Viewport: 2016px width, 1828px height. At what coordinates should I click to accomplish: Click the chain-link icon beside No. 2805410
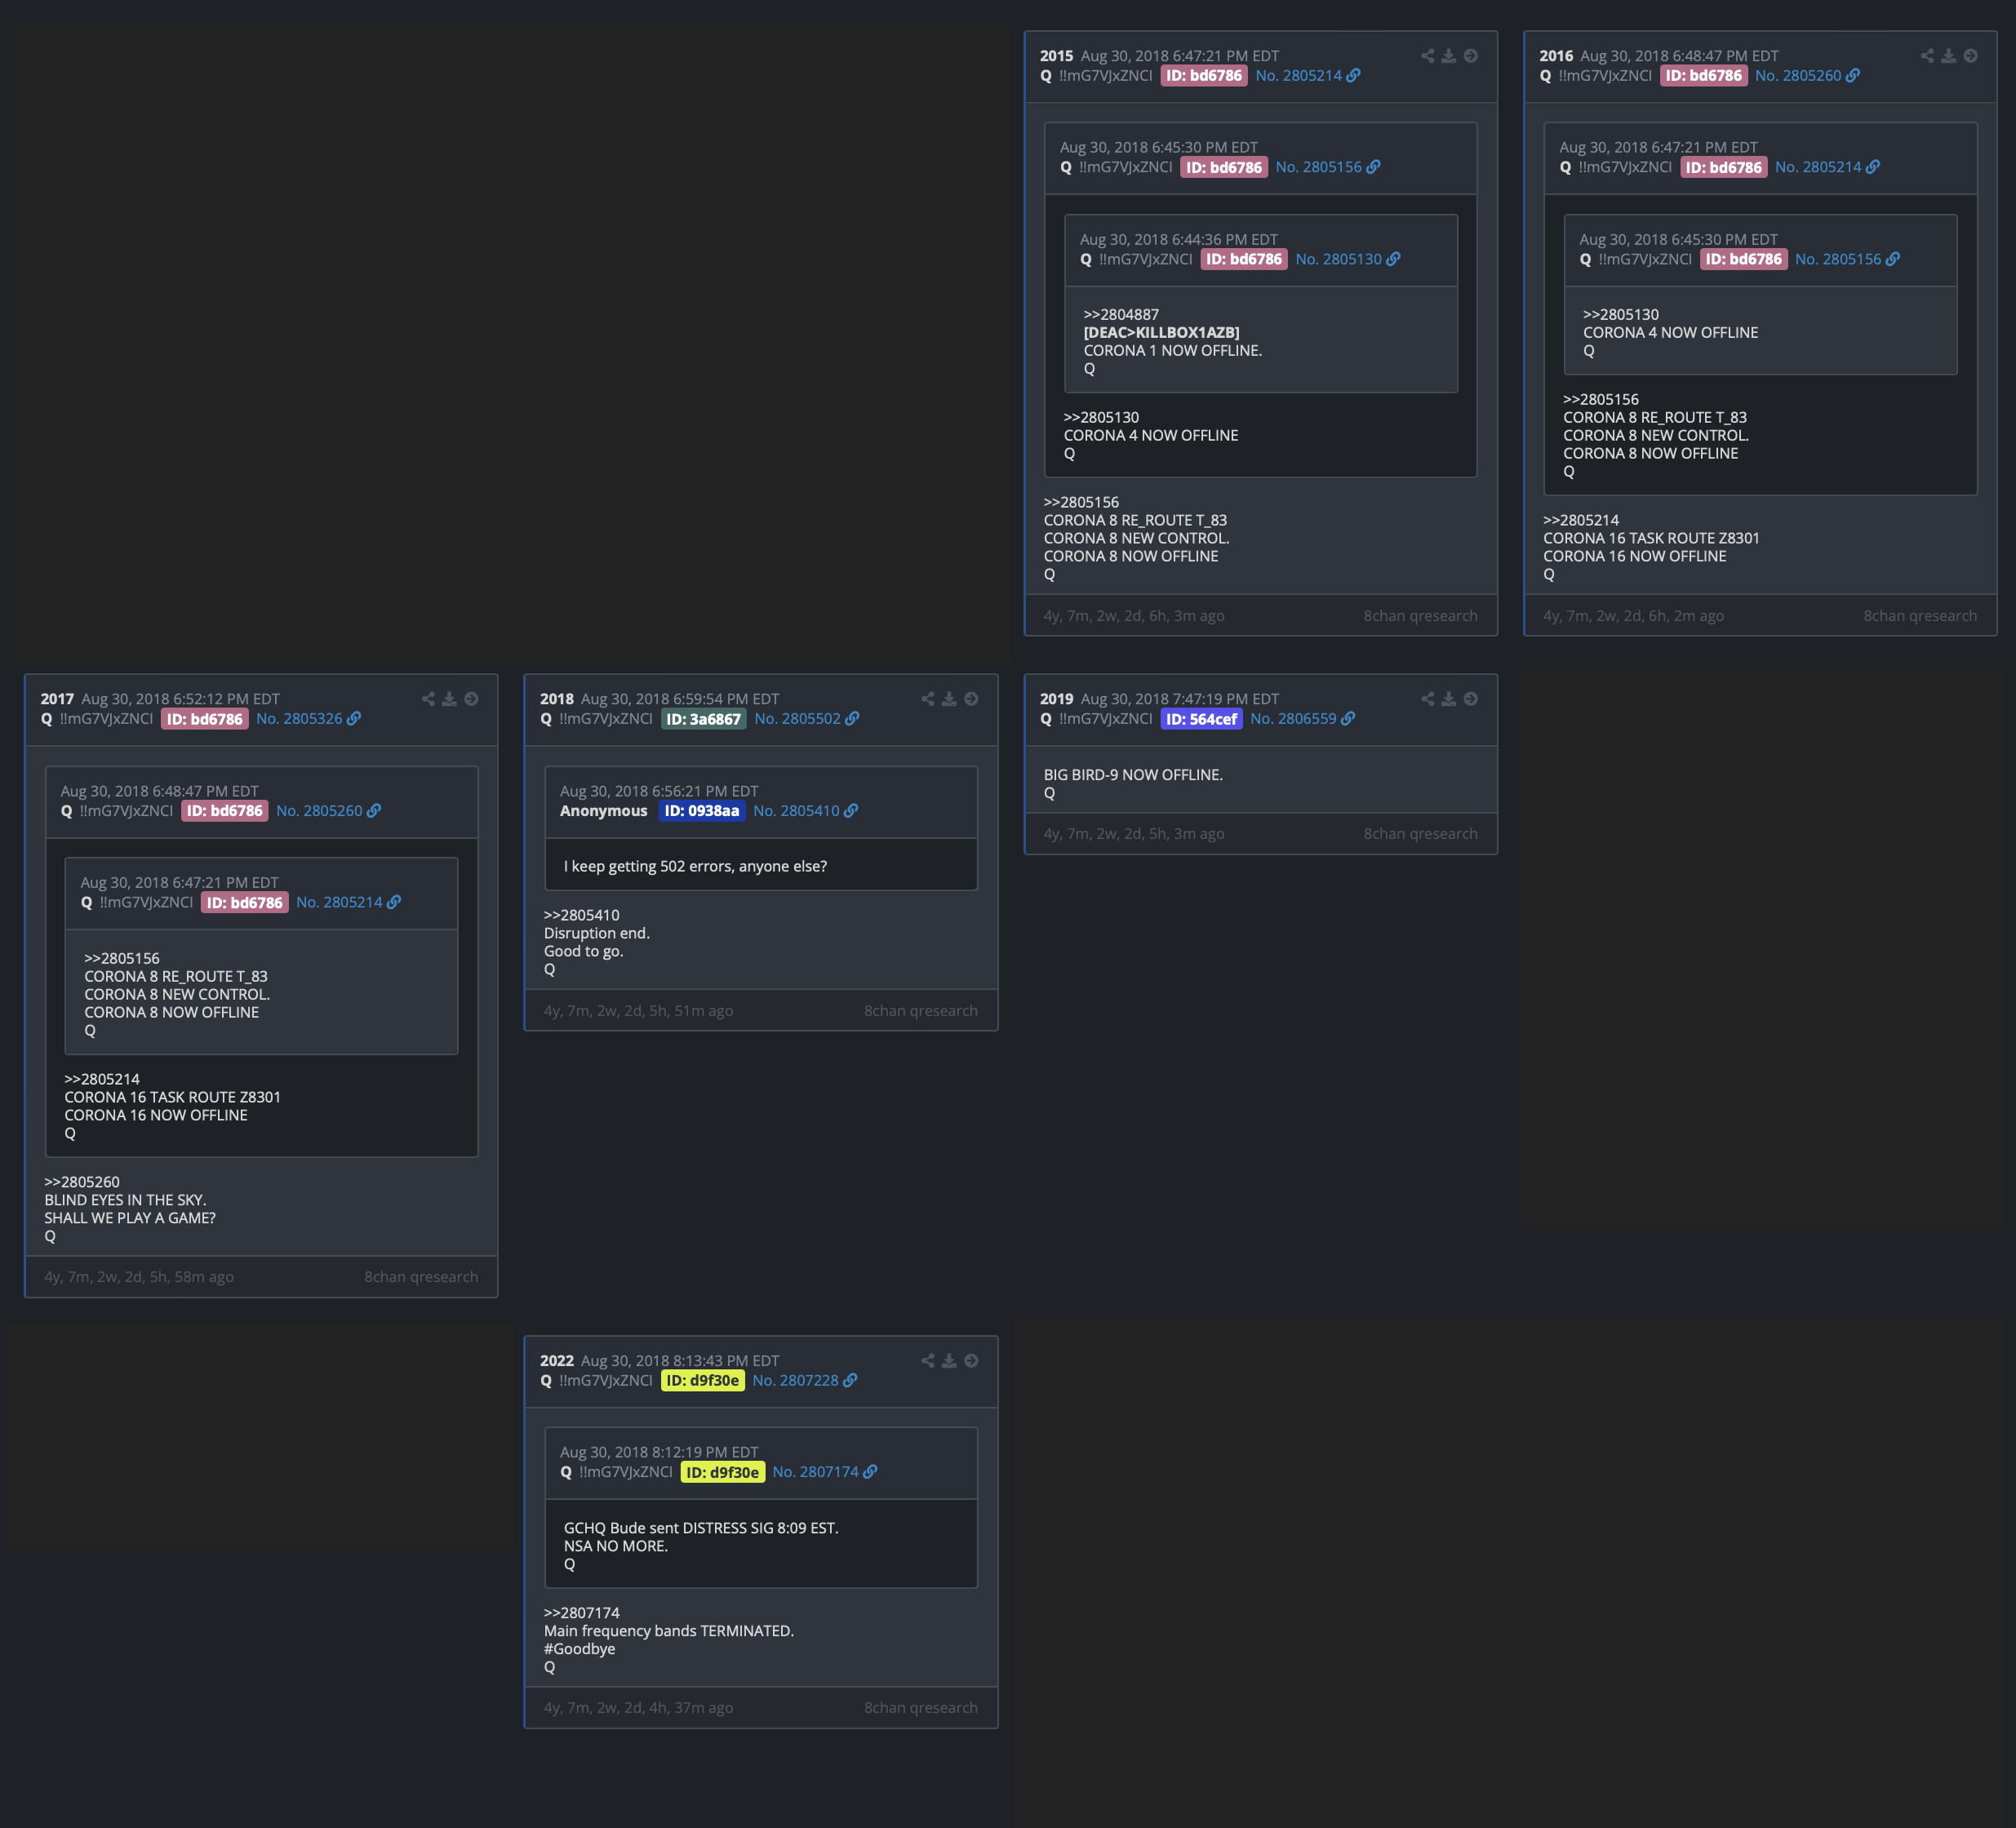point(851,811)
